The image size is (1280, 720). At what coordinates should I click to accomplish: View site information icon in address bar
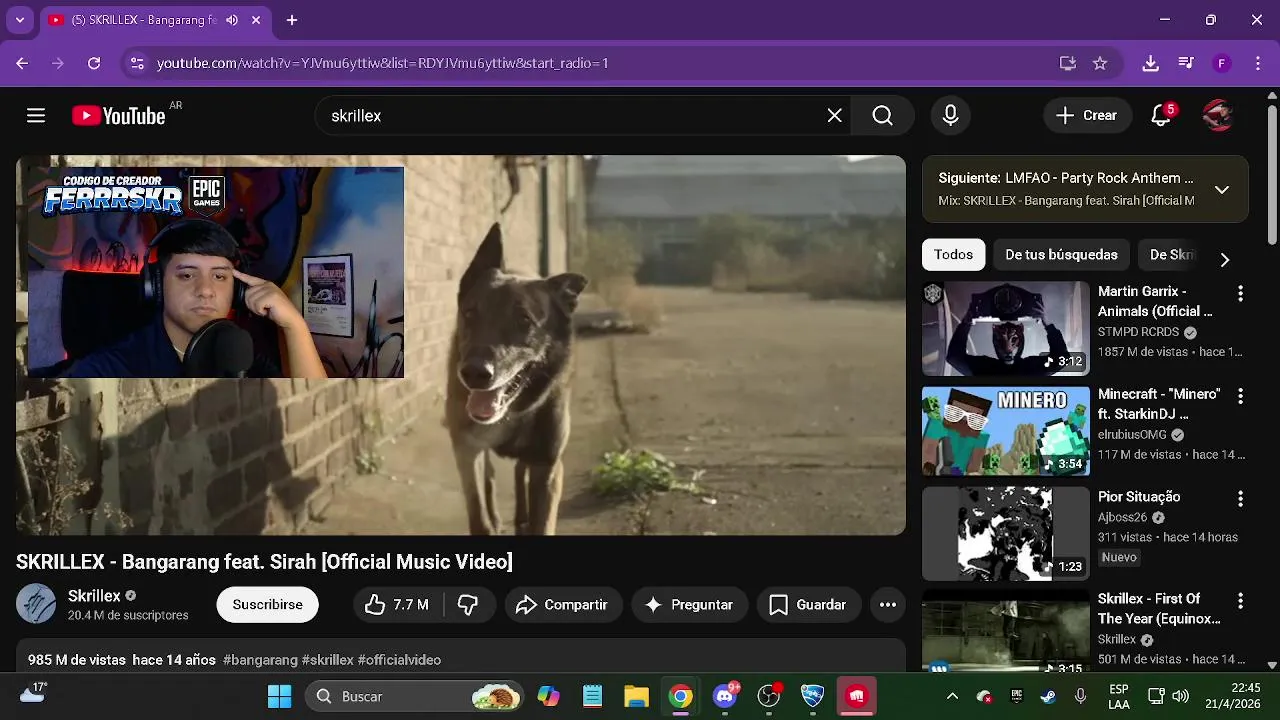click(x=137, y=63)
